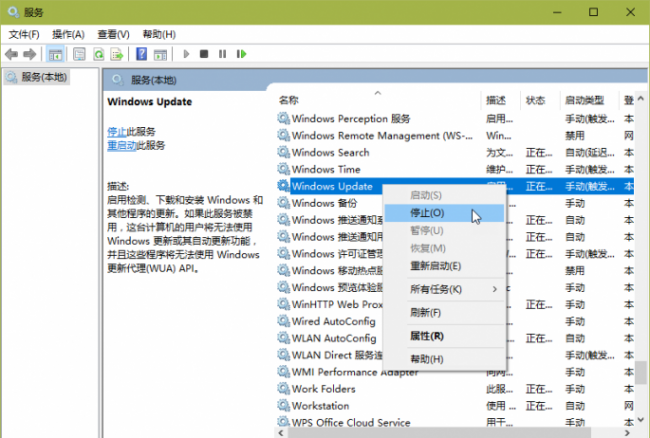Image resolution: width=650 pixels, height=438 pixels.
Task: Sort by the 名称 column header
Action: 378,100
